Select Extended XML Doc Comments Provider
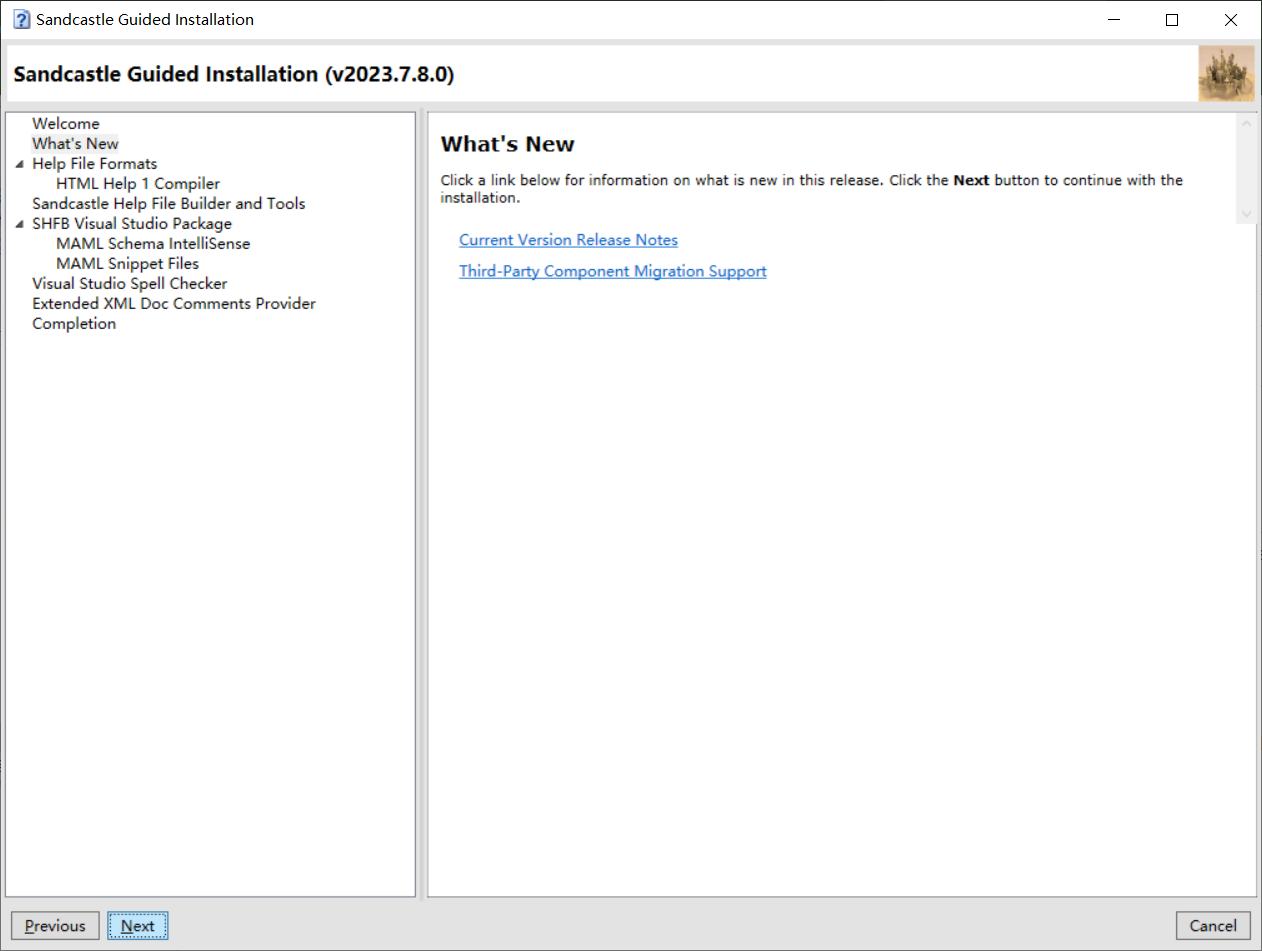 tap(174, 304)
